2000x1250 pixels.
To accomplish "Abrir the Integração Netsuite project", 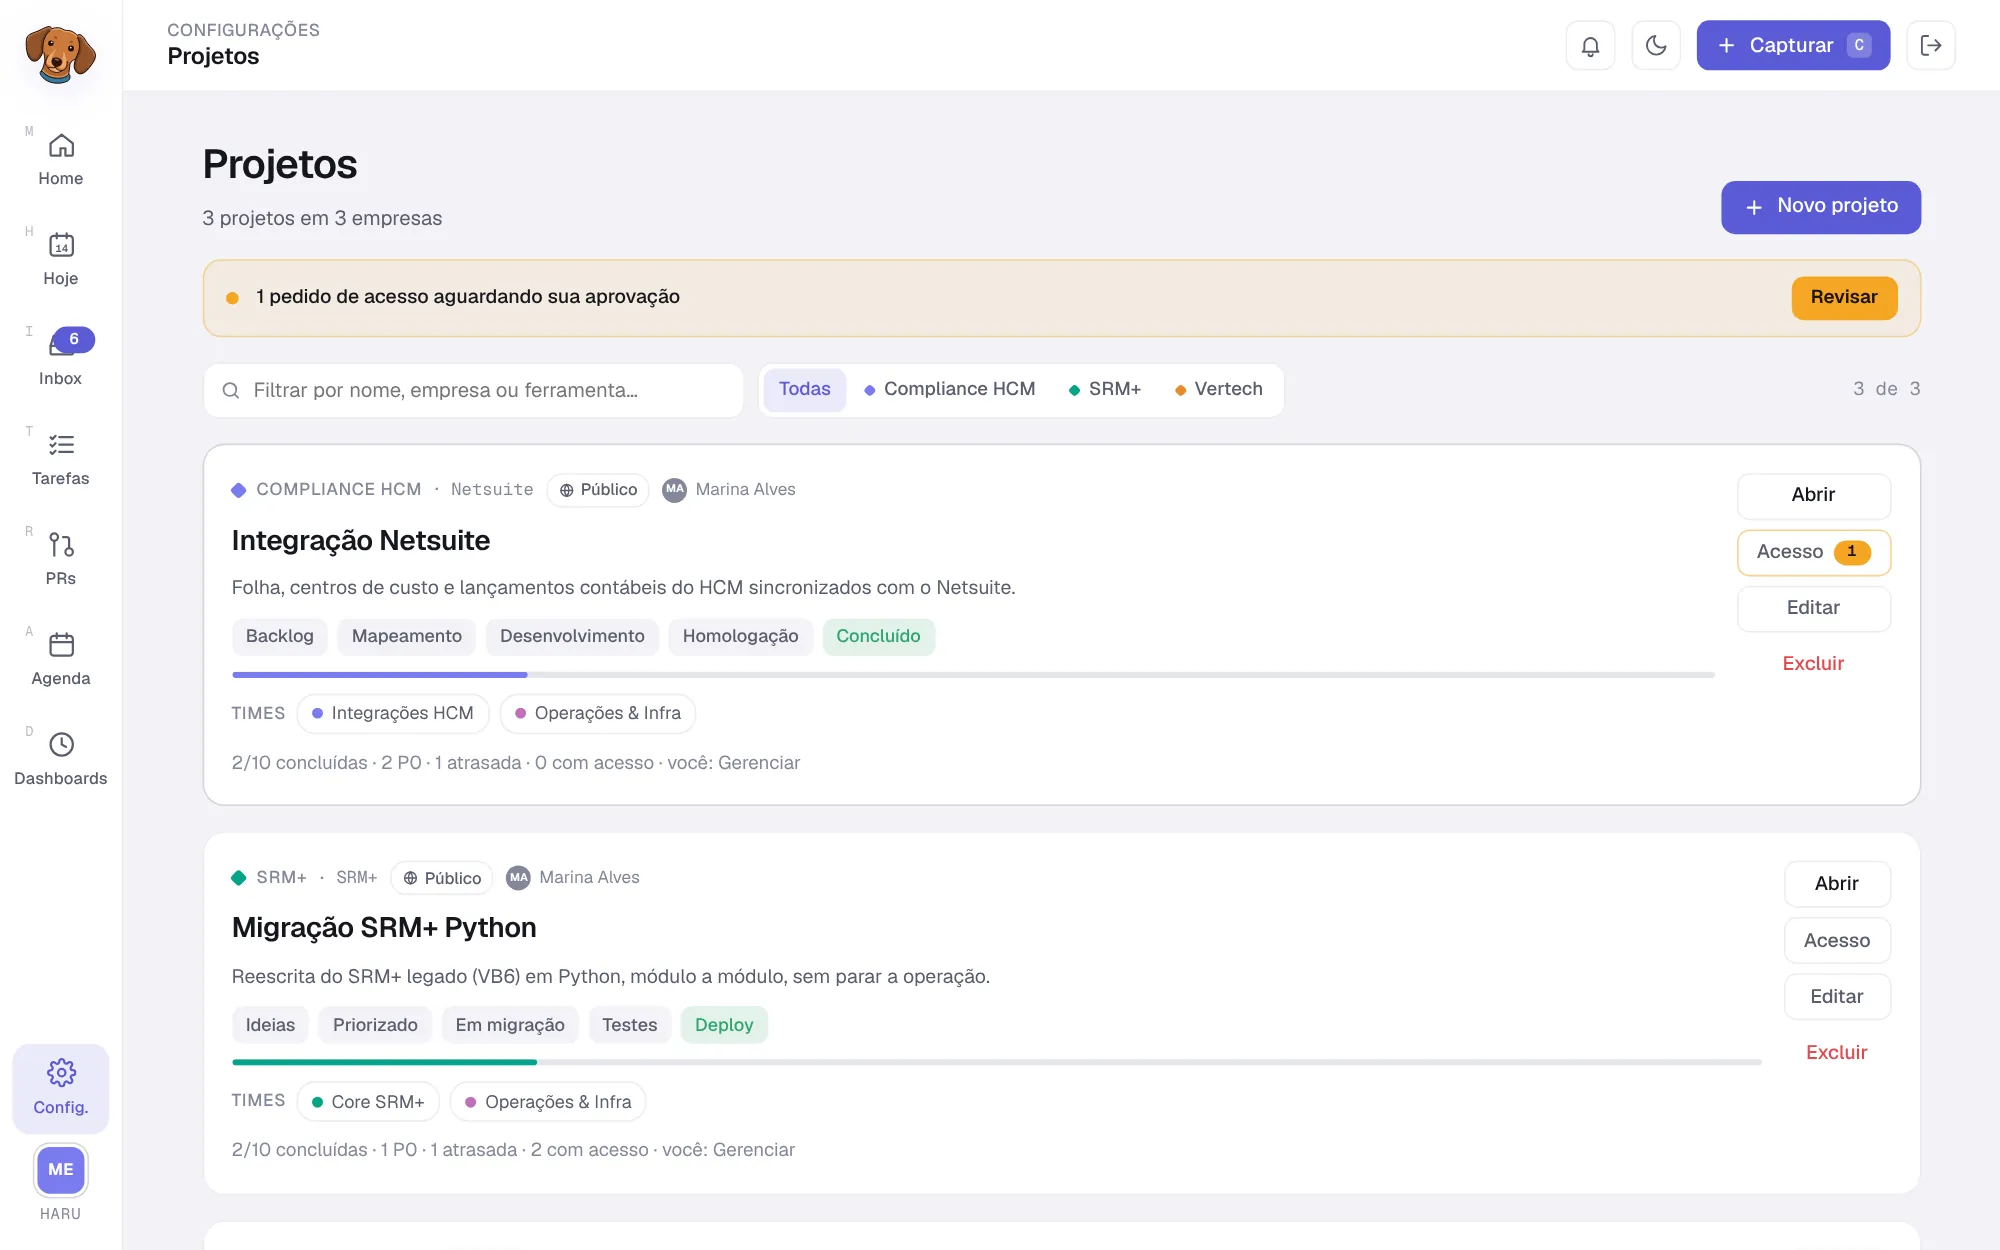I will (1813, 495).
